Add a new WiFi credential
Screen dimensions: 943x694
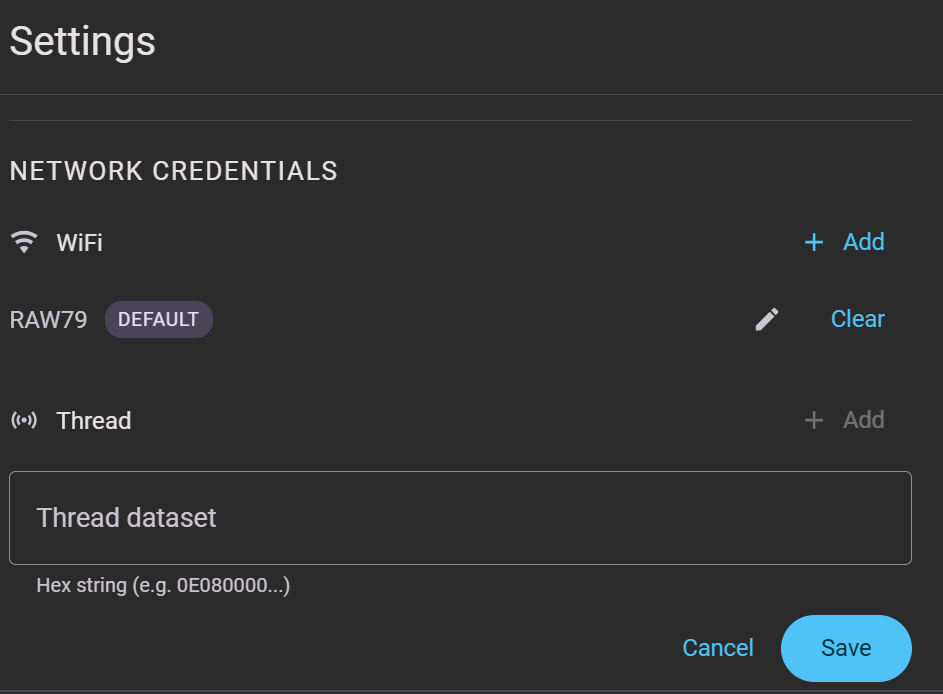point(844,242)
